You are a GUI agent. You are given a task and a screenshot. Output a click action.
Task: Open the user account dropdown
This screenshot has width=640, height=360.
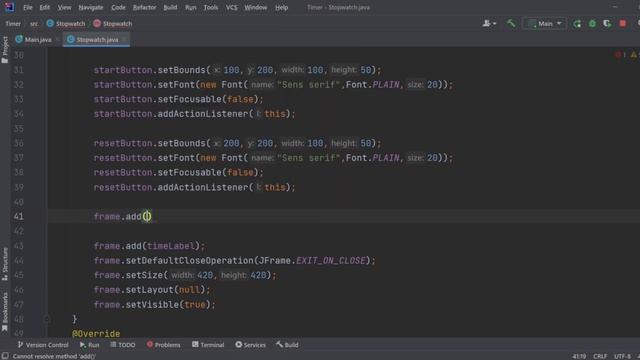(489, 24)
